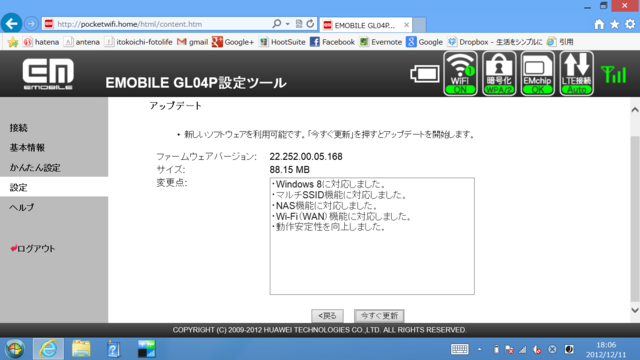Open the browser home icon
The image size is (640, 360).
pyautogui.click(x=599, y=24)
